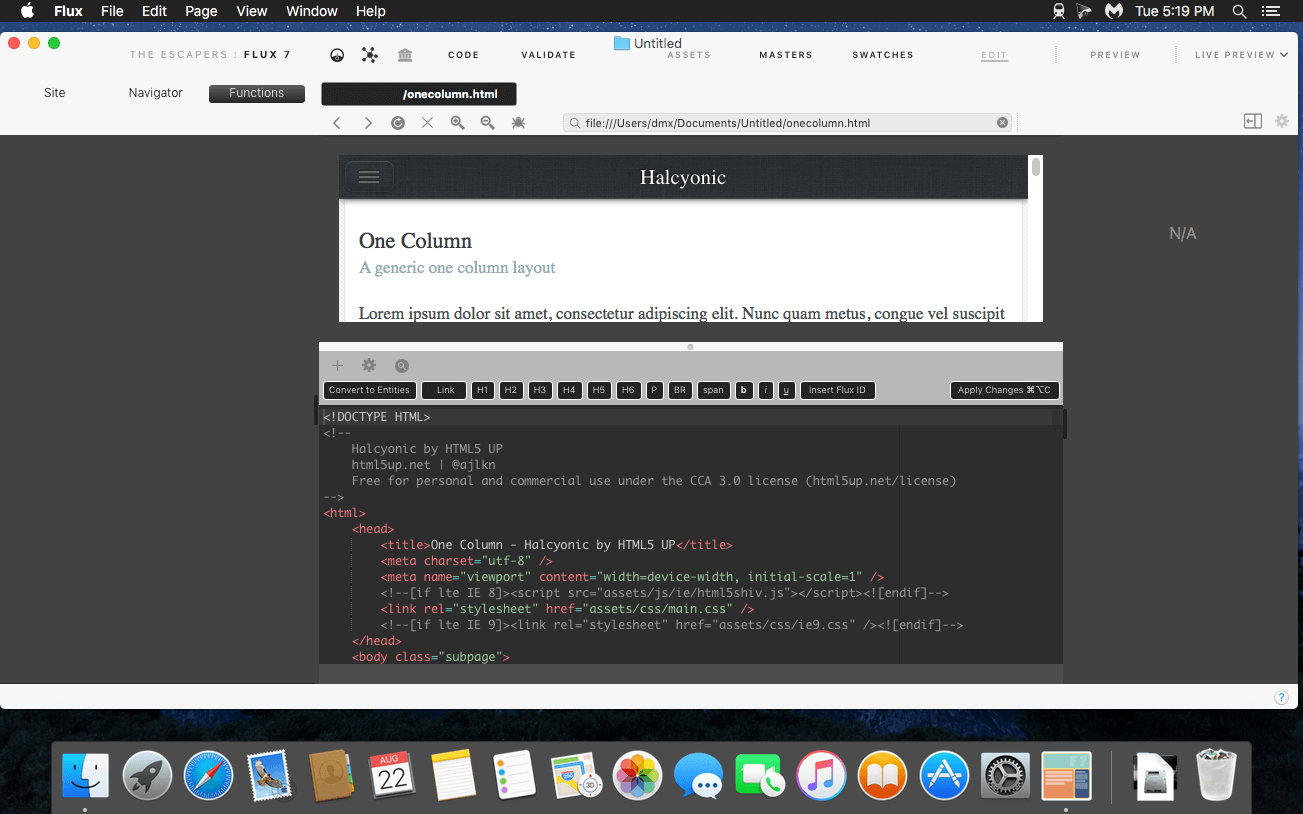Image resolution: width=1303 pixels, height=814 pixels.
Task: Insert an H6 heading tag
Action: pos(628,390)
